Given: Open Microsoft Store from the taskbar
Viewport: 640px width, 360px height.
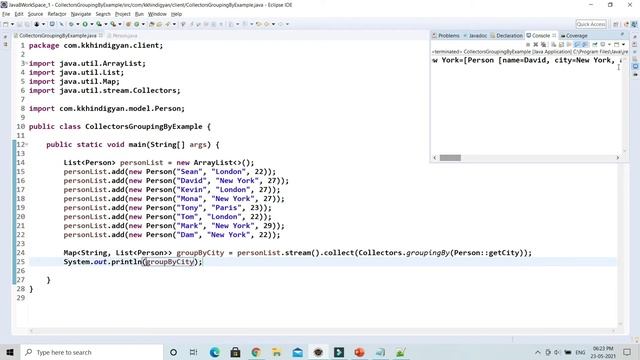Looking at the screenshot, I should 235,352.
